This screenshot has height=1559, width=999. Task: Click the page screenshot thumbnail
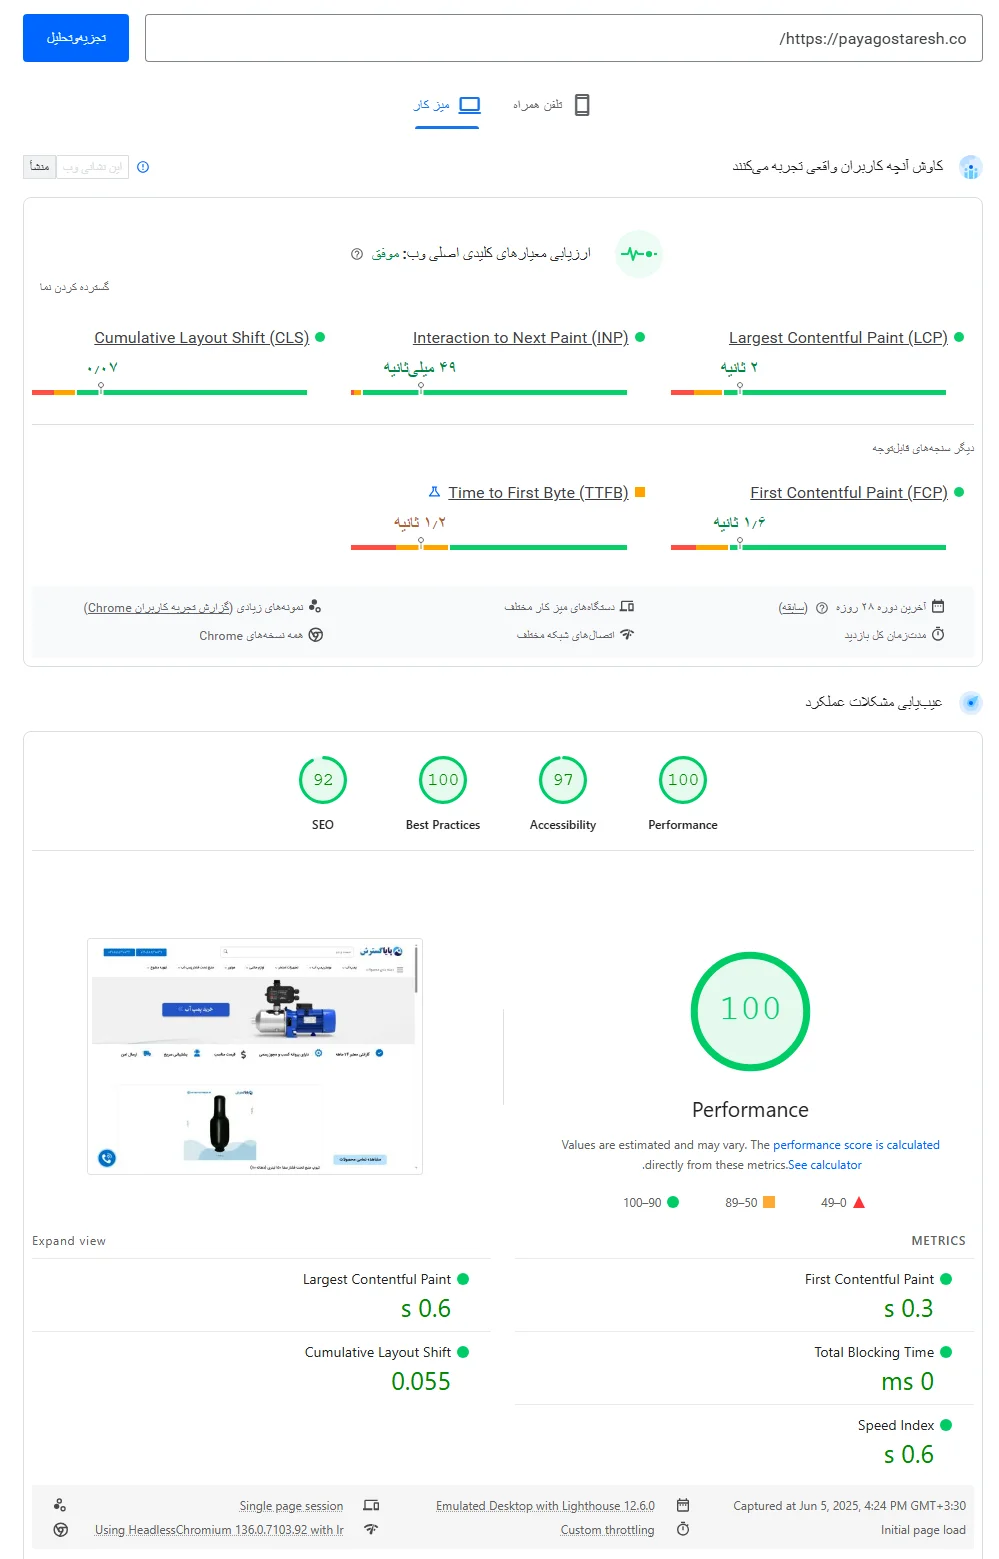(x=255, y=1056)
